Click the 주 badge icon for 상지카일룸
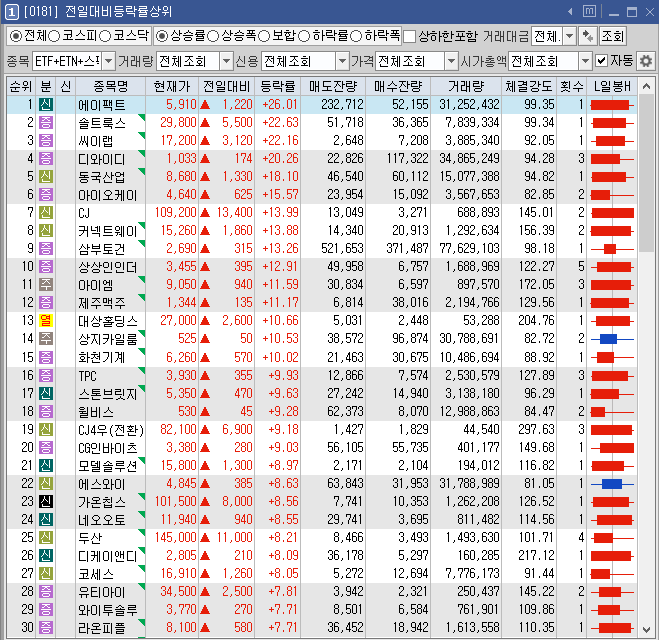Image resolution: width=659 pixels, height=640 pixels. (x=46, y=339)
